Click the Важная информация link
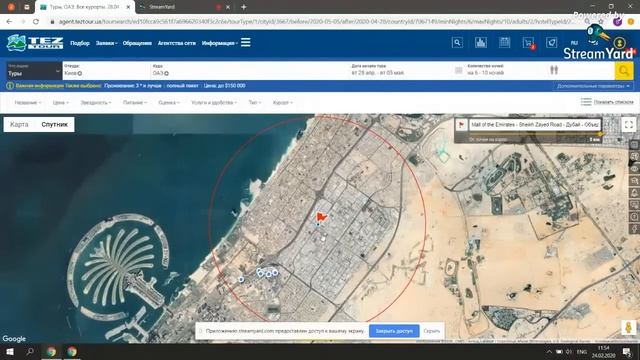The height and width of the screenshot is (360, 640). [x=40, y=86]
